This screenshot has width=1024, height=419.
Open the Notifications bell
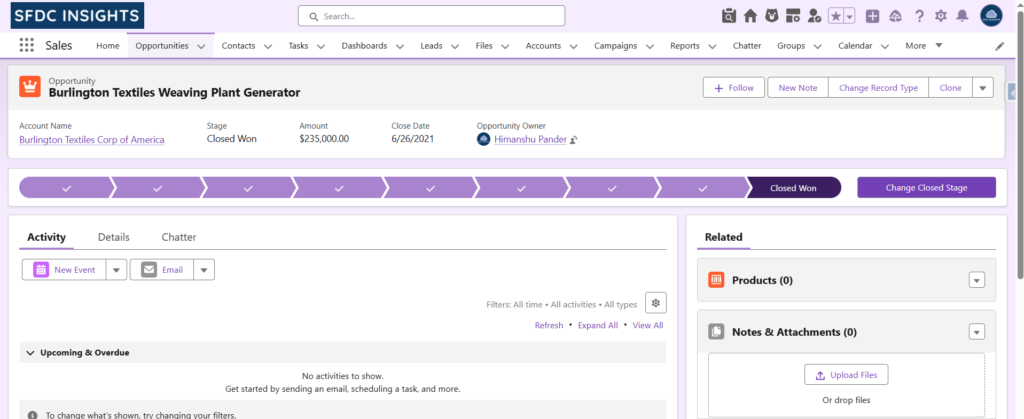(x=962, y=16)
